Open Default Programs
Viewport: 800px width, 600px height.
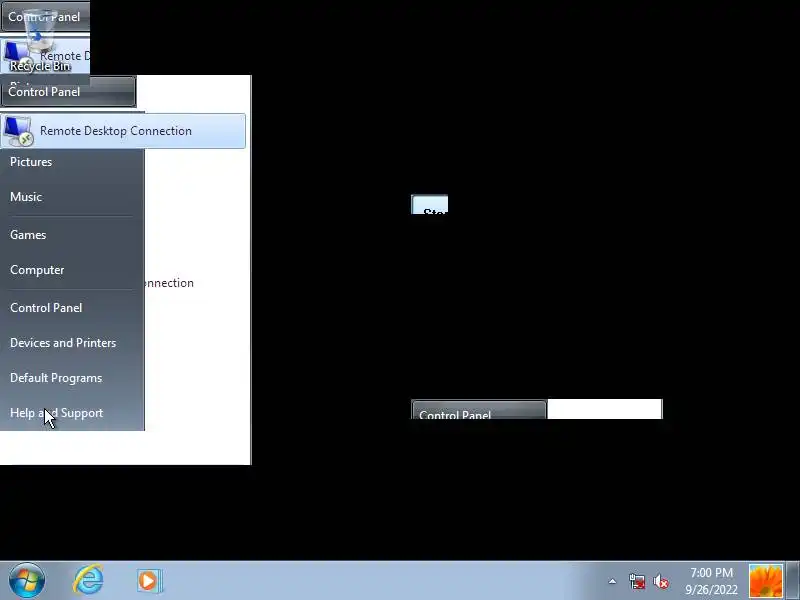coord(56,378)
